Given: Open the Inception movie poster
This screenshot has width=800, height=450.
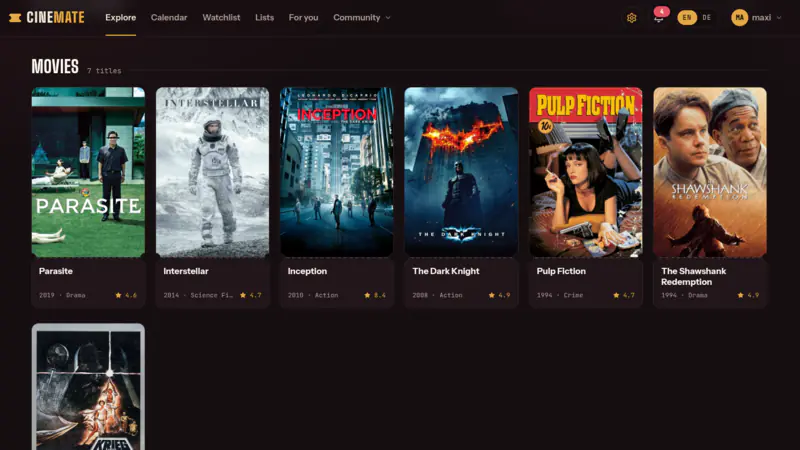Looking at the screenshot, I should tap(337, 172).
